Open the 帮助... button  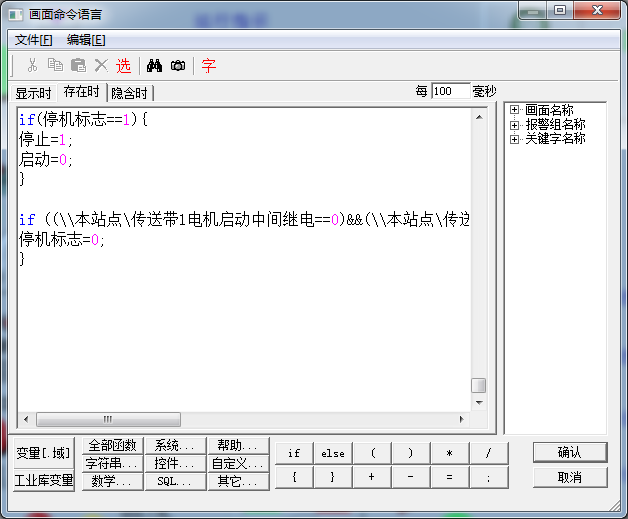tap(238, 445)
